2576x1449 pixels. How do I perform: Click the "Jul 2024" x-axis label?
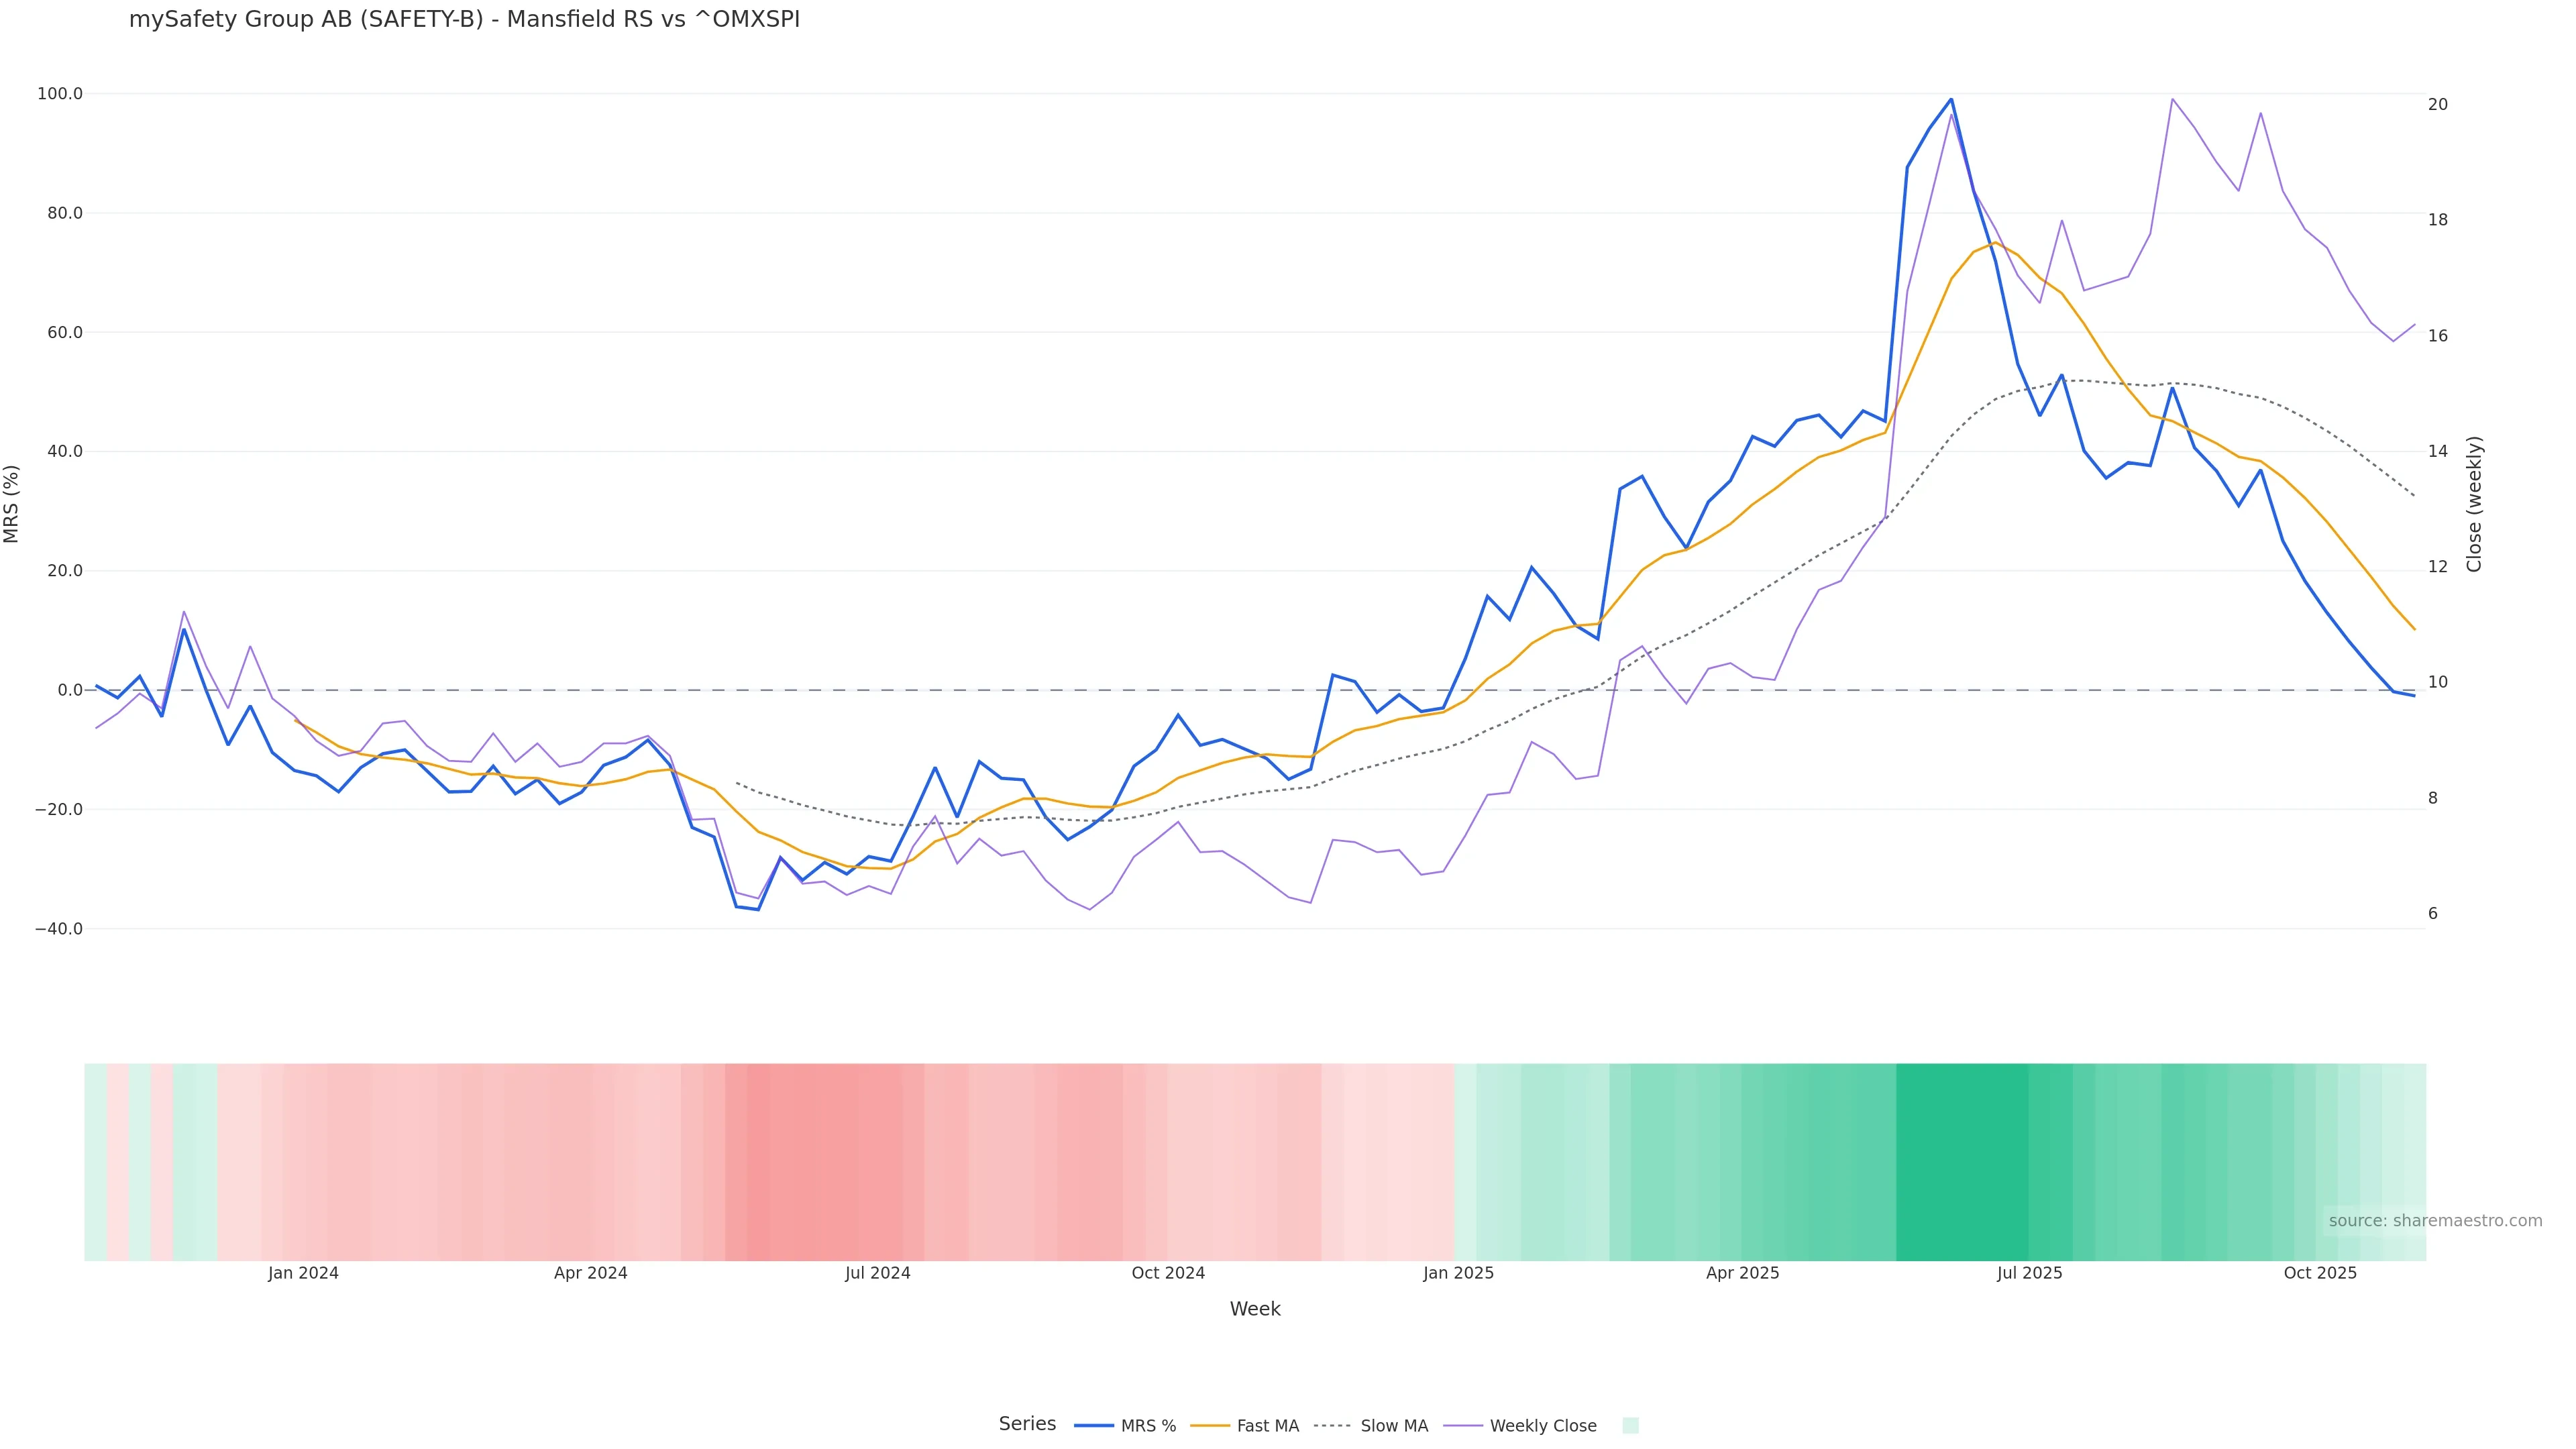(877, 1273)
